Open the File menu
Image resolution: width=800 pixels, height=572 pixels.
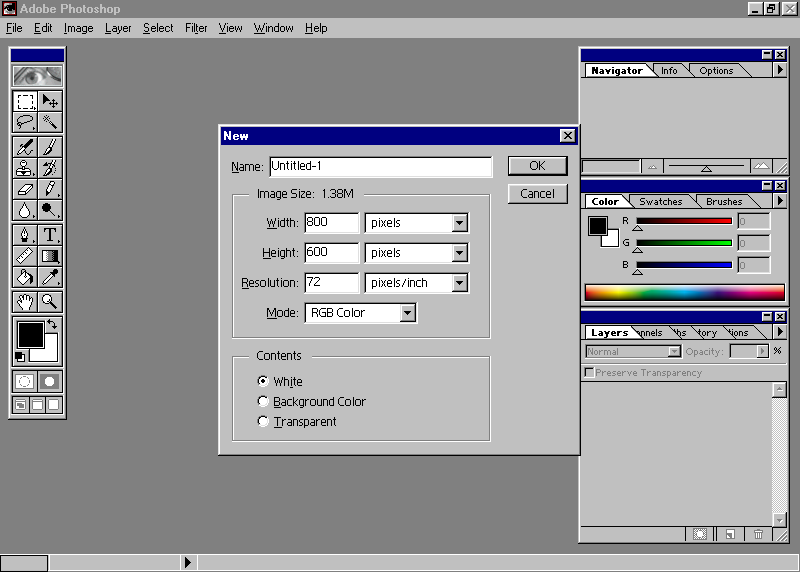click(14, 28)
